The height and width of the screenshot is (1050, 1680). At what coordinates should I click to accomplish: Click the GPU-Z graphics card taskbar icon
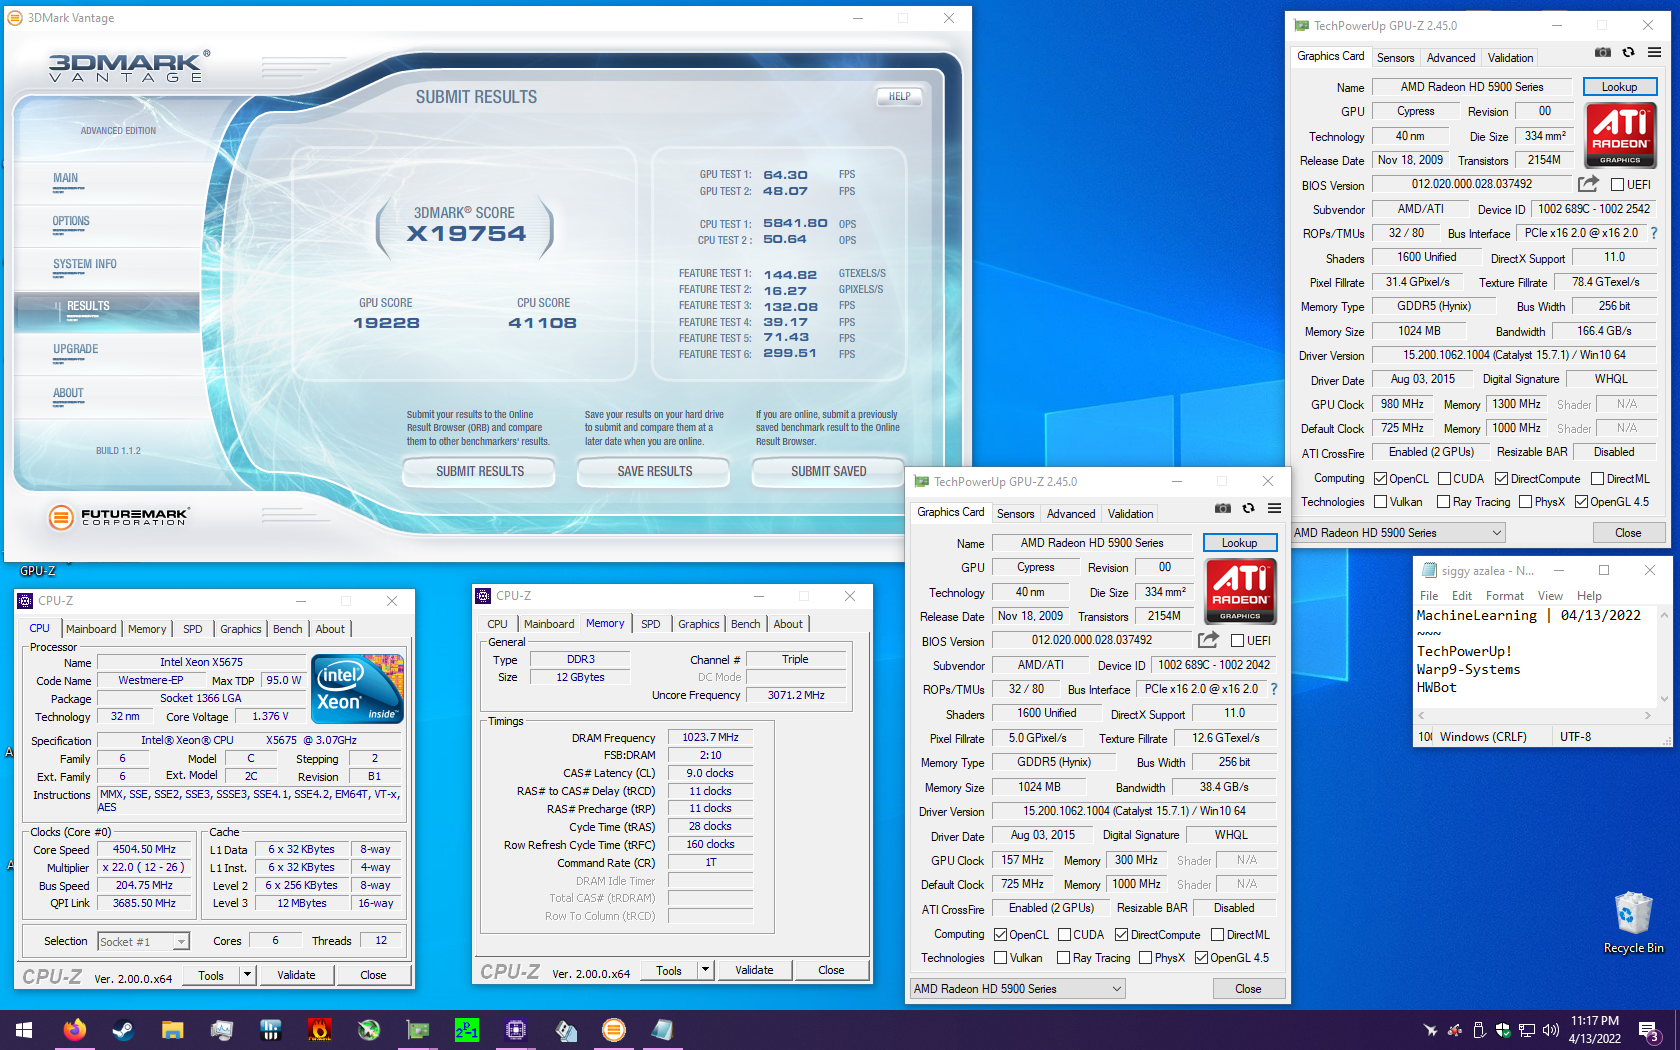(x=418, y=1029)
